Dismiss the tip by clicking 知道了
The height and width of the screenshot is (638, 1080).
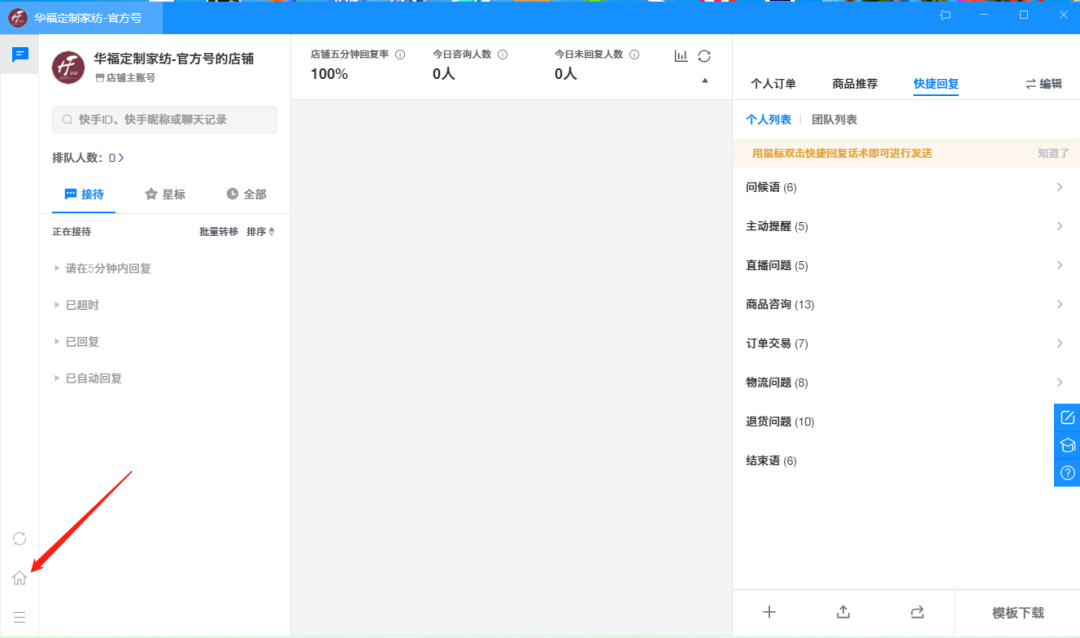click(1053, 154)
